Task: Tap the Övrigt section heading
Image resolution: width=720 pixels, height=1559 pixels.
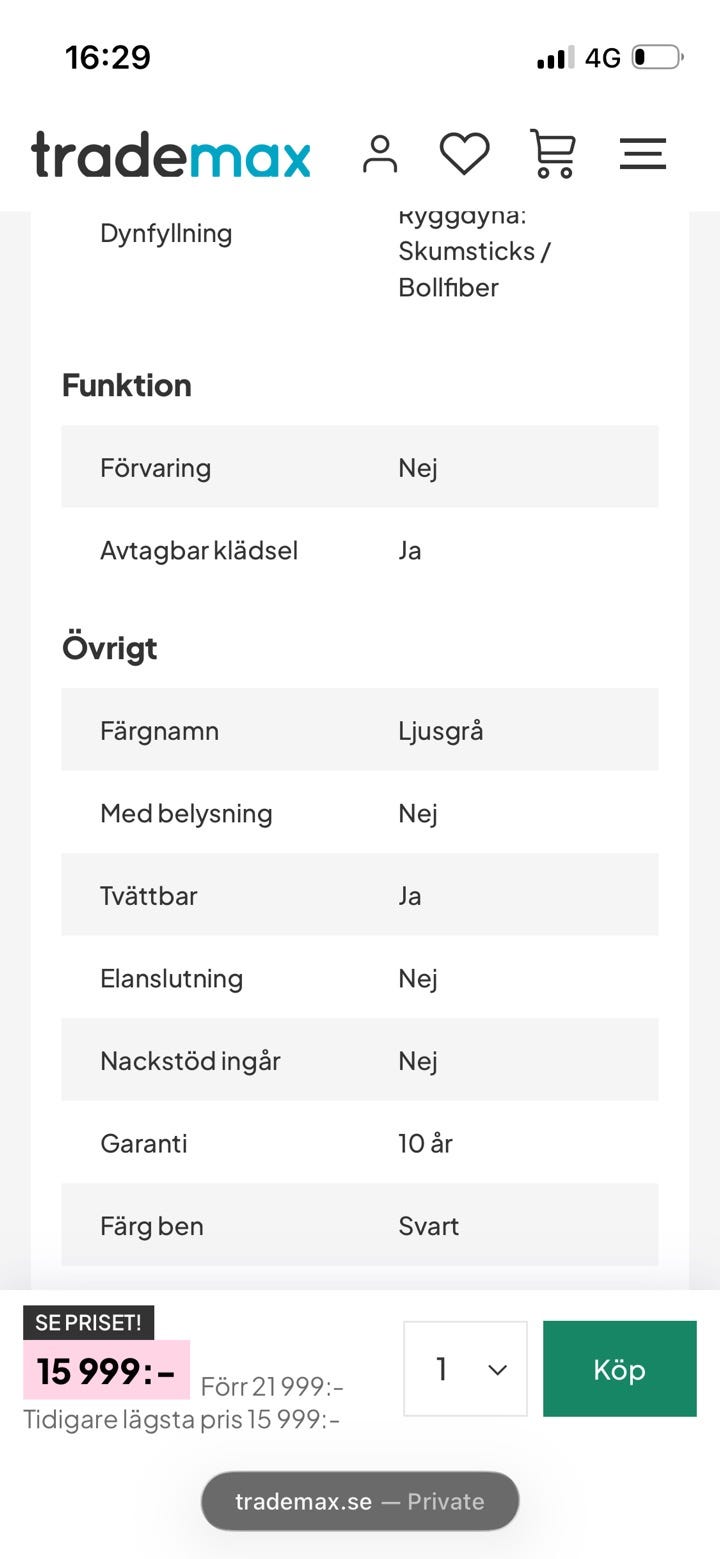Action: (110, 648)
